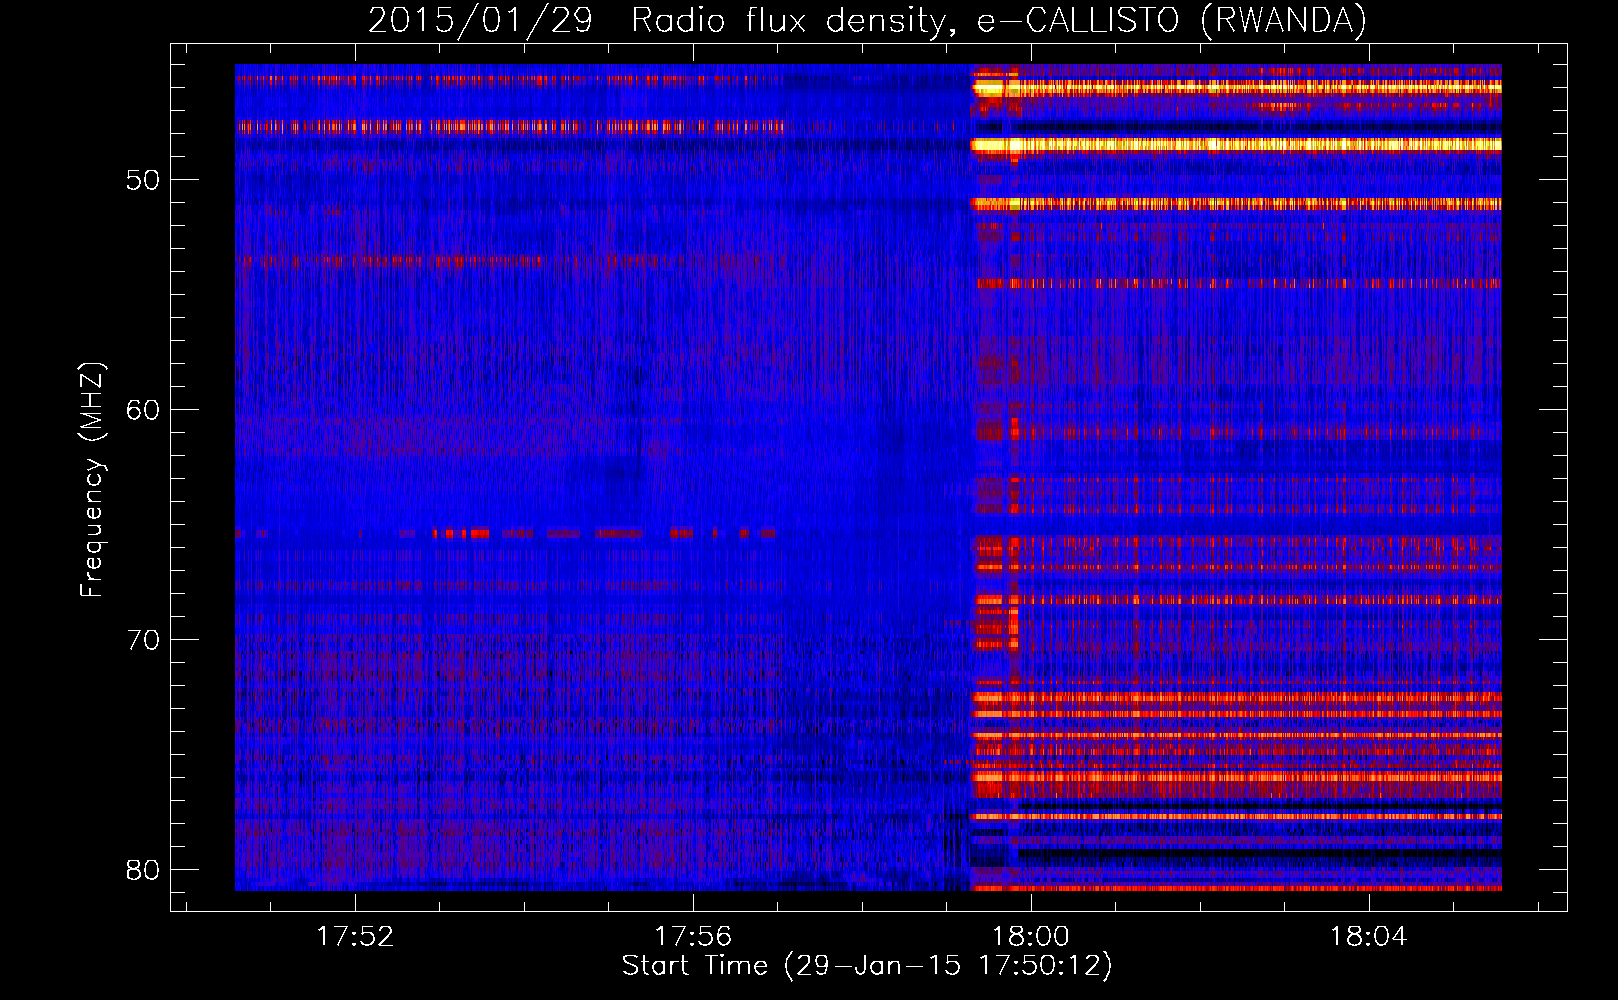
Task: Select the 17:56 time tick label
Action: 693,936
